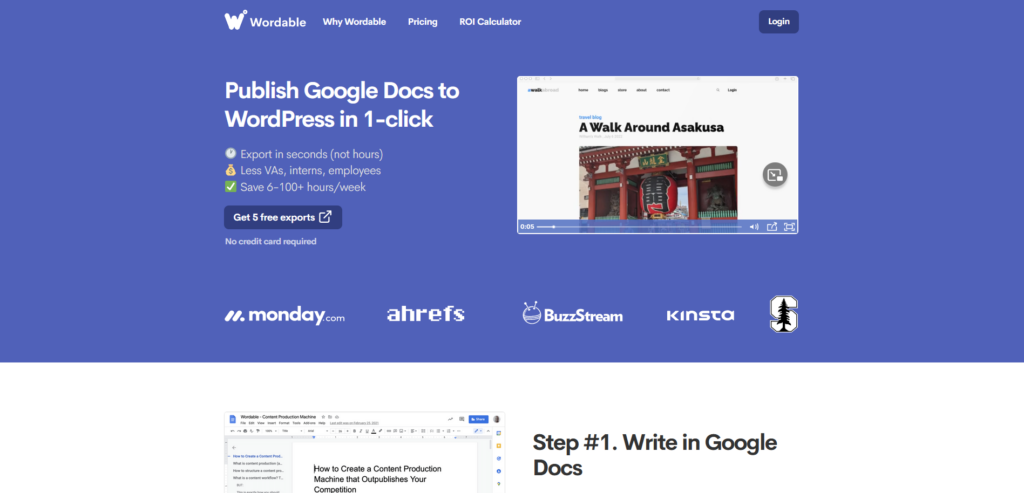Screen dimensions: 1024x493
Task: Open the Why Wordable nav item
Action: (x=354, y=22)
